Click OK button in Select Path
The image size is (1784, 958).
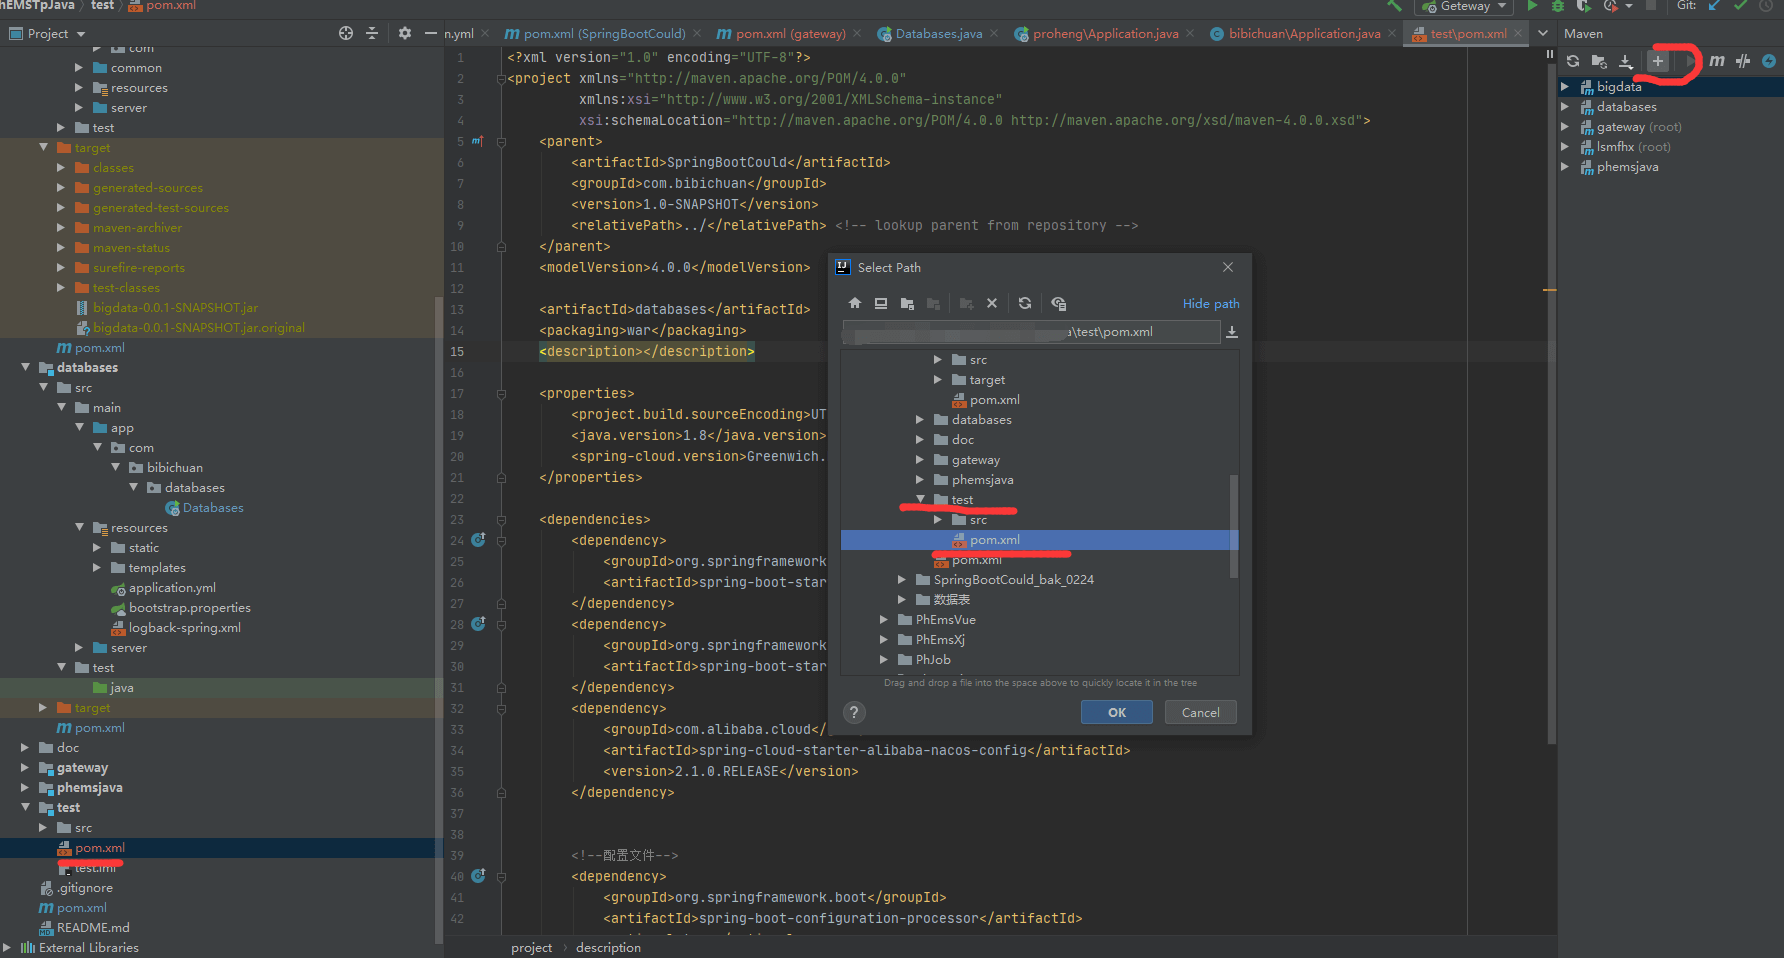click(1116, 712)
